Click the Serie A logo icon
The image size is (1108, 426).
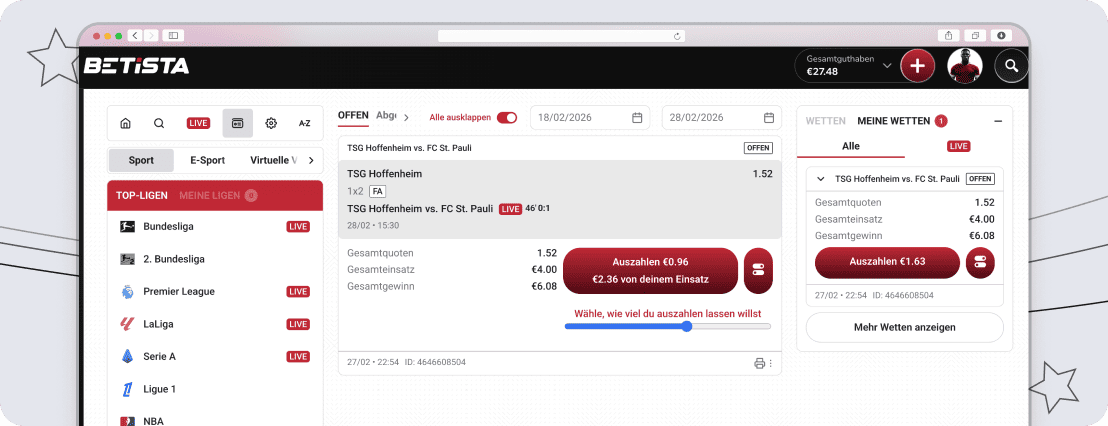pyautogui.click(x=127, y=357)
